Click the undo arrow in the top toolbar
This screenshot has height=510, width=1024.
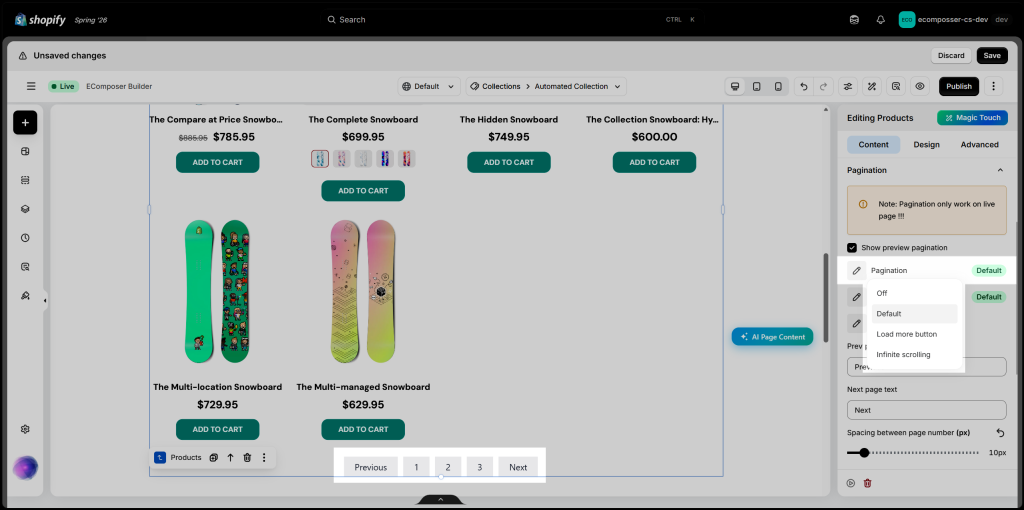pos(804,86)
